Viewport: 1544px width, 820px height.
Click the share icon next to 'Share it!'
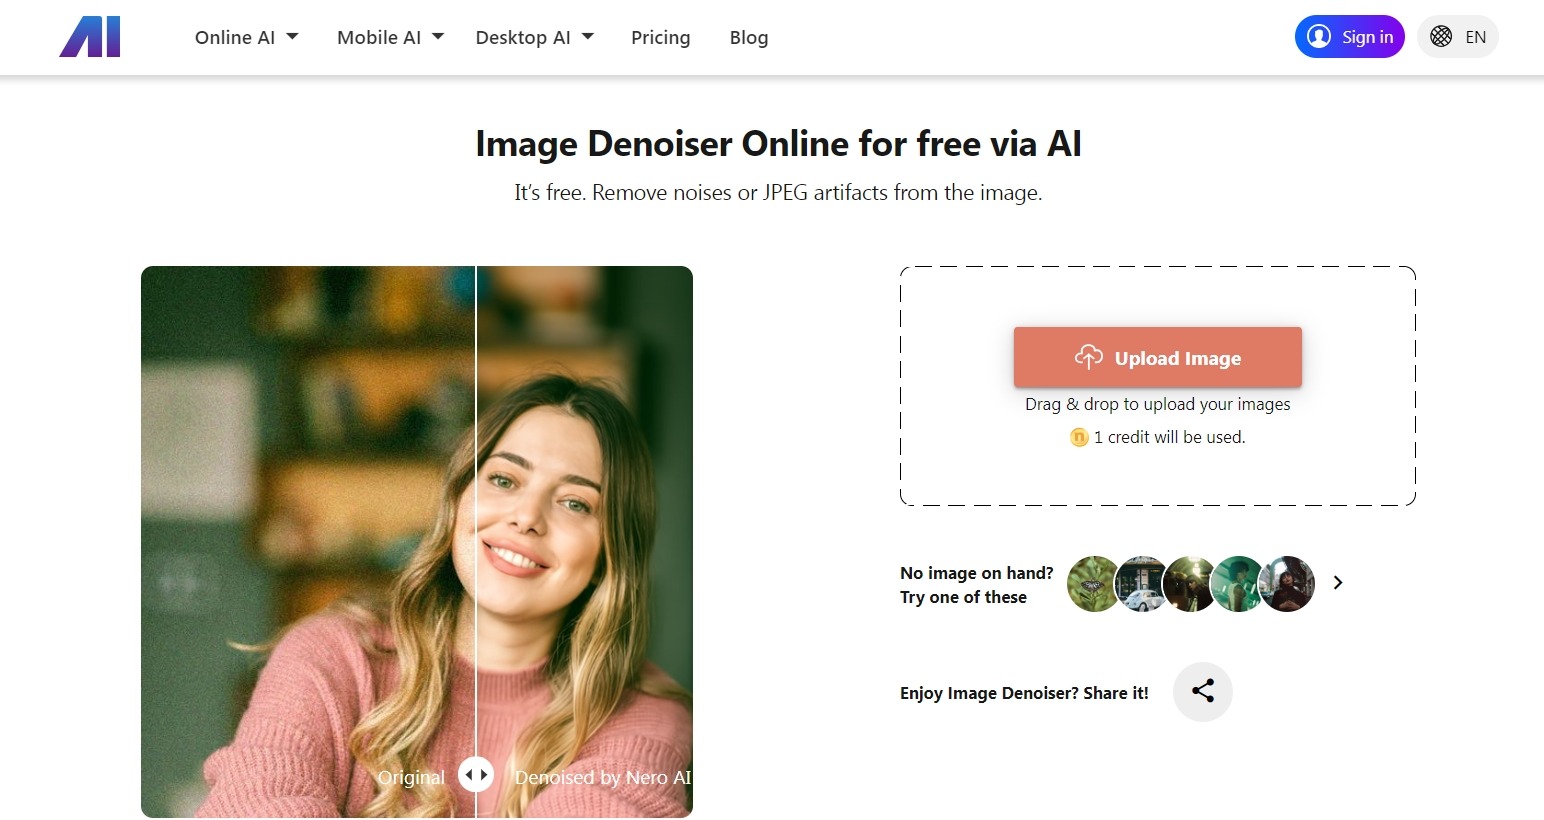point(1202,691)
